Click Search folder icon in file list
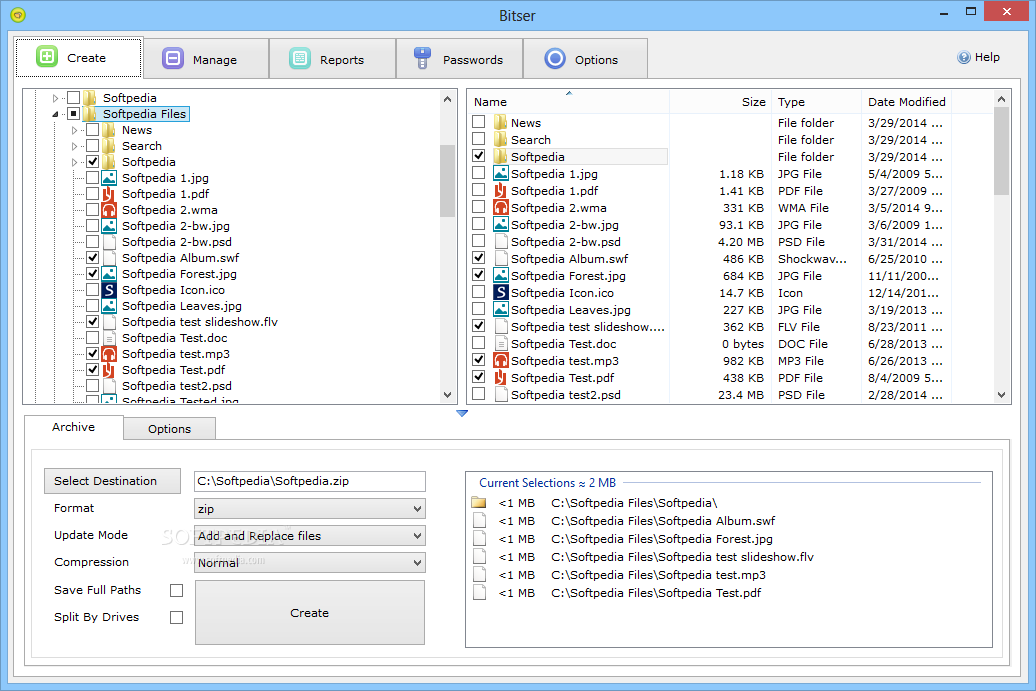The height and width of the screenshot is (691, 1036). (501, 139)
